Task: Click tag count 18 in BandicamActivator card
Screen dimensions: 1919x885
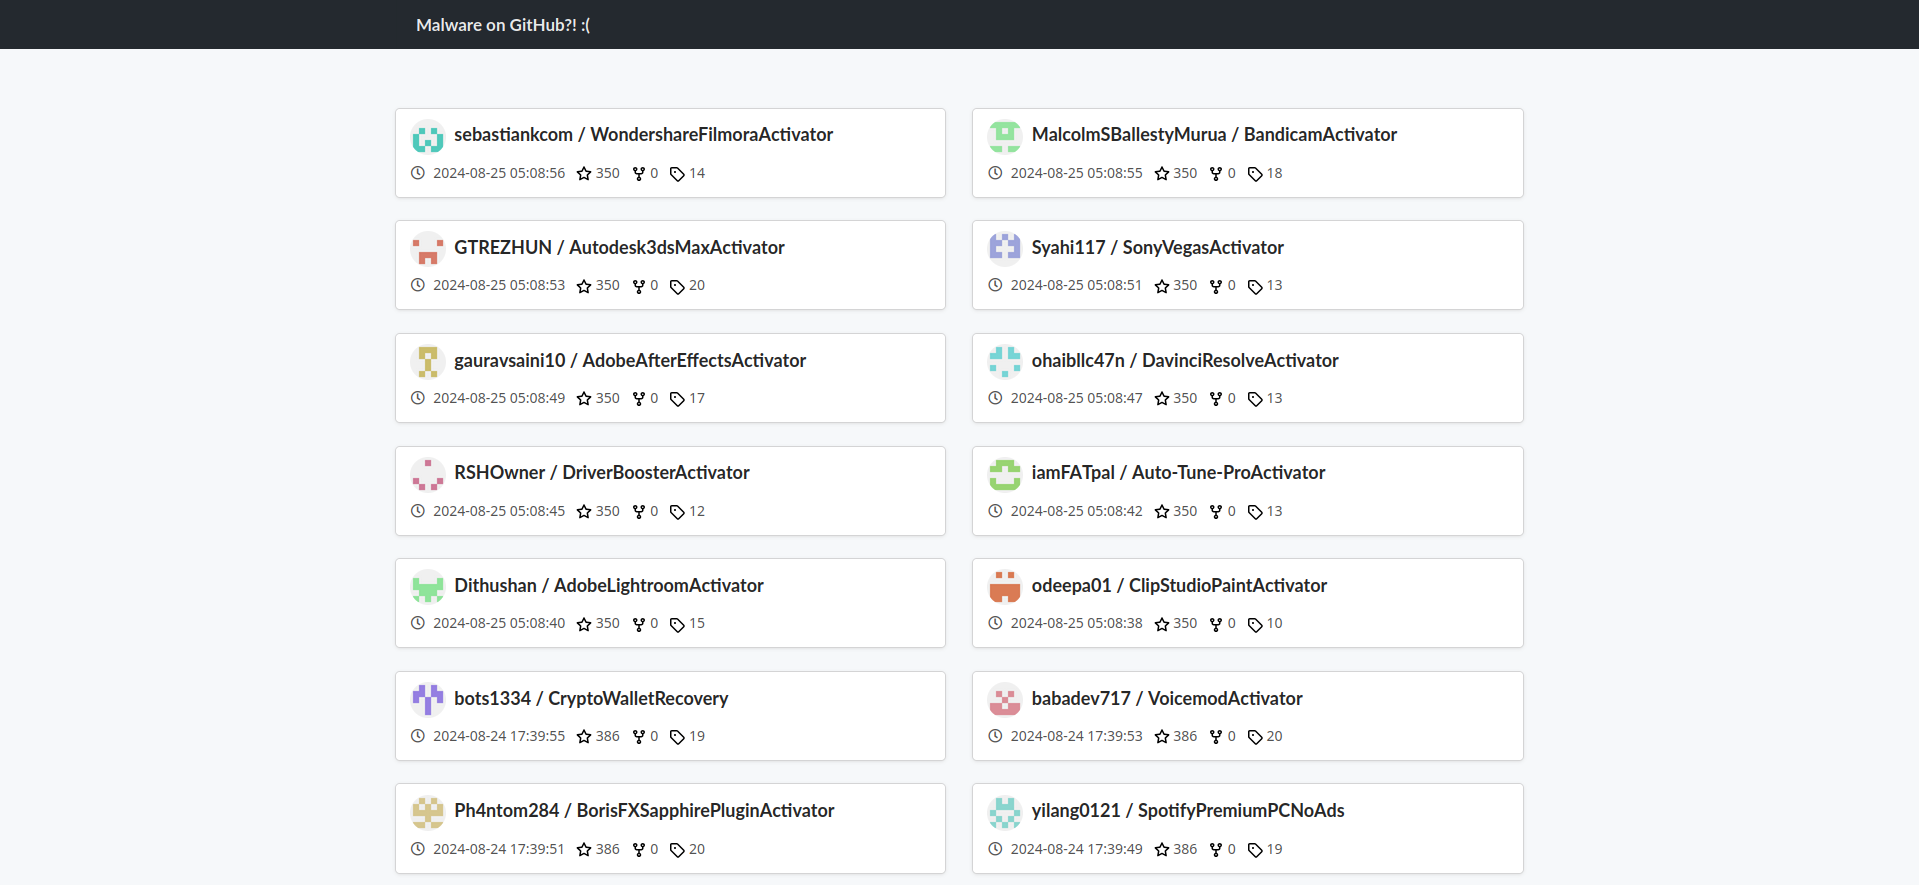Action: coord(1274,173)
